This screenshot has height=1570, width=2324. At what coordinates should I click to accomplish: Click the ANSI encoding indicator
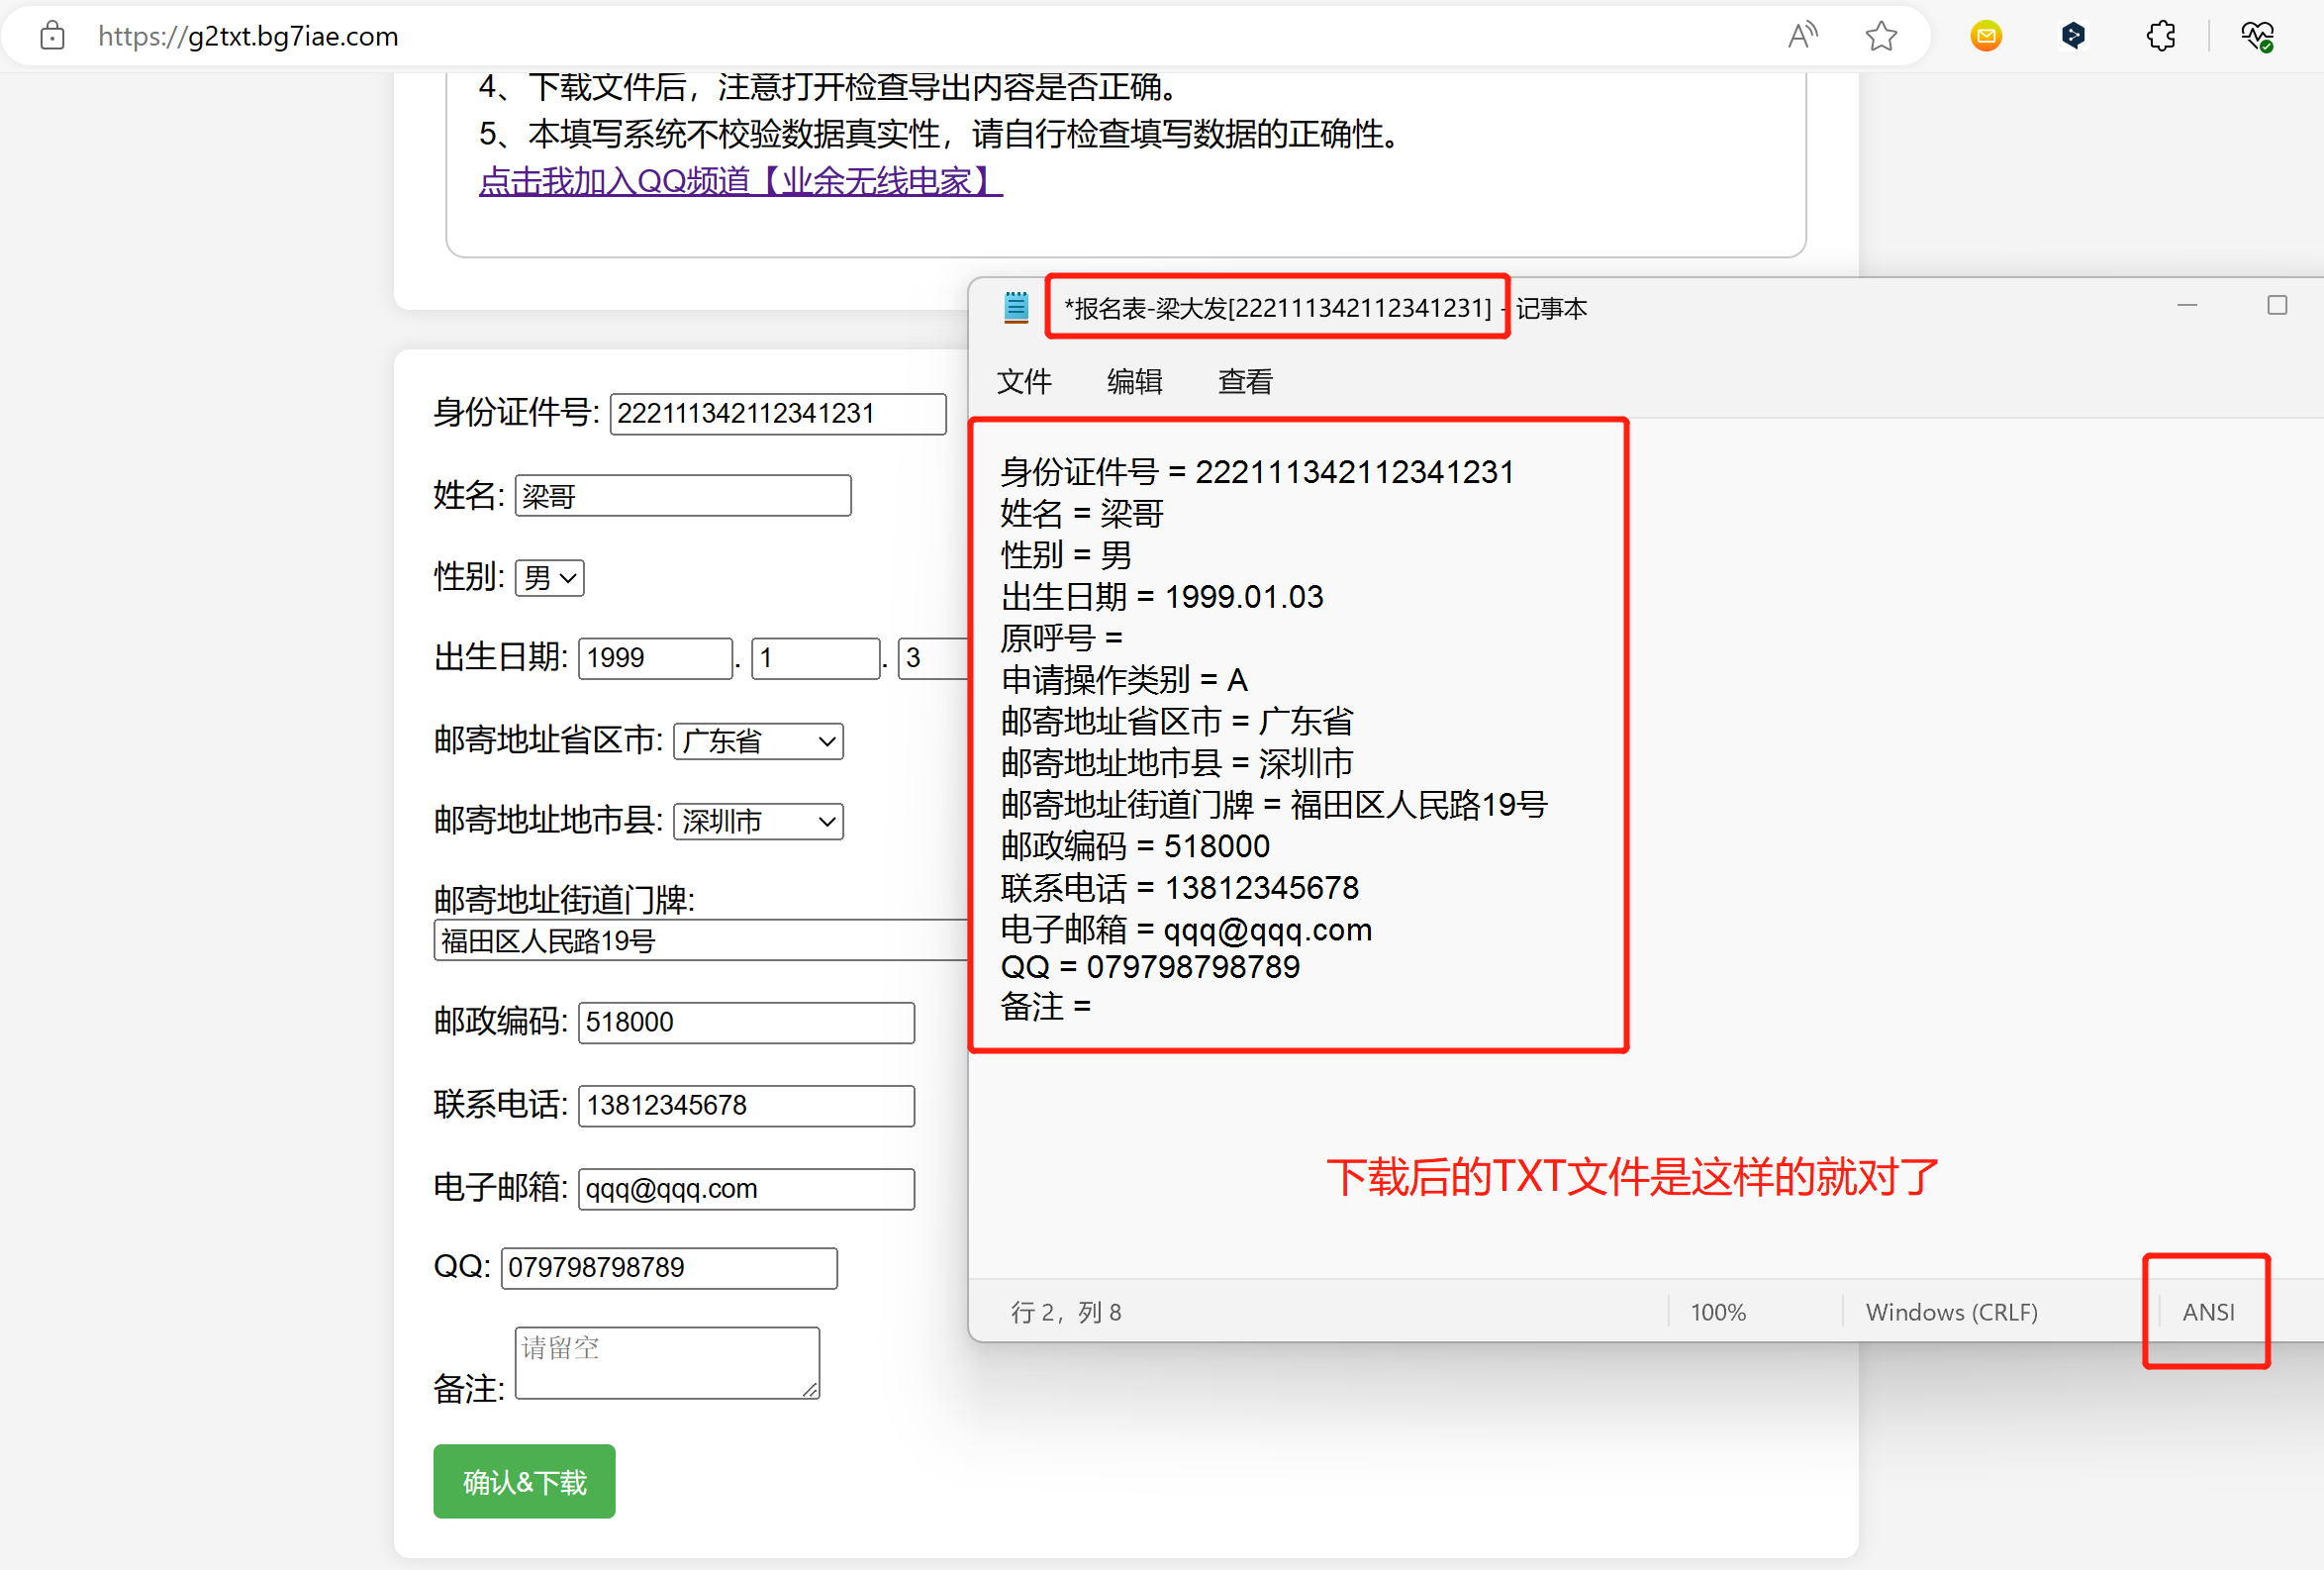pyautogui.click(x=2208, y=1311)
